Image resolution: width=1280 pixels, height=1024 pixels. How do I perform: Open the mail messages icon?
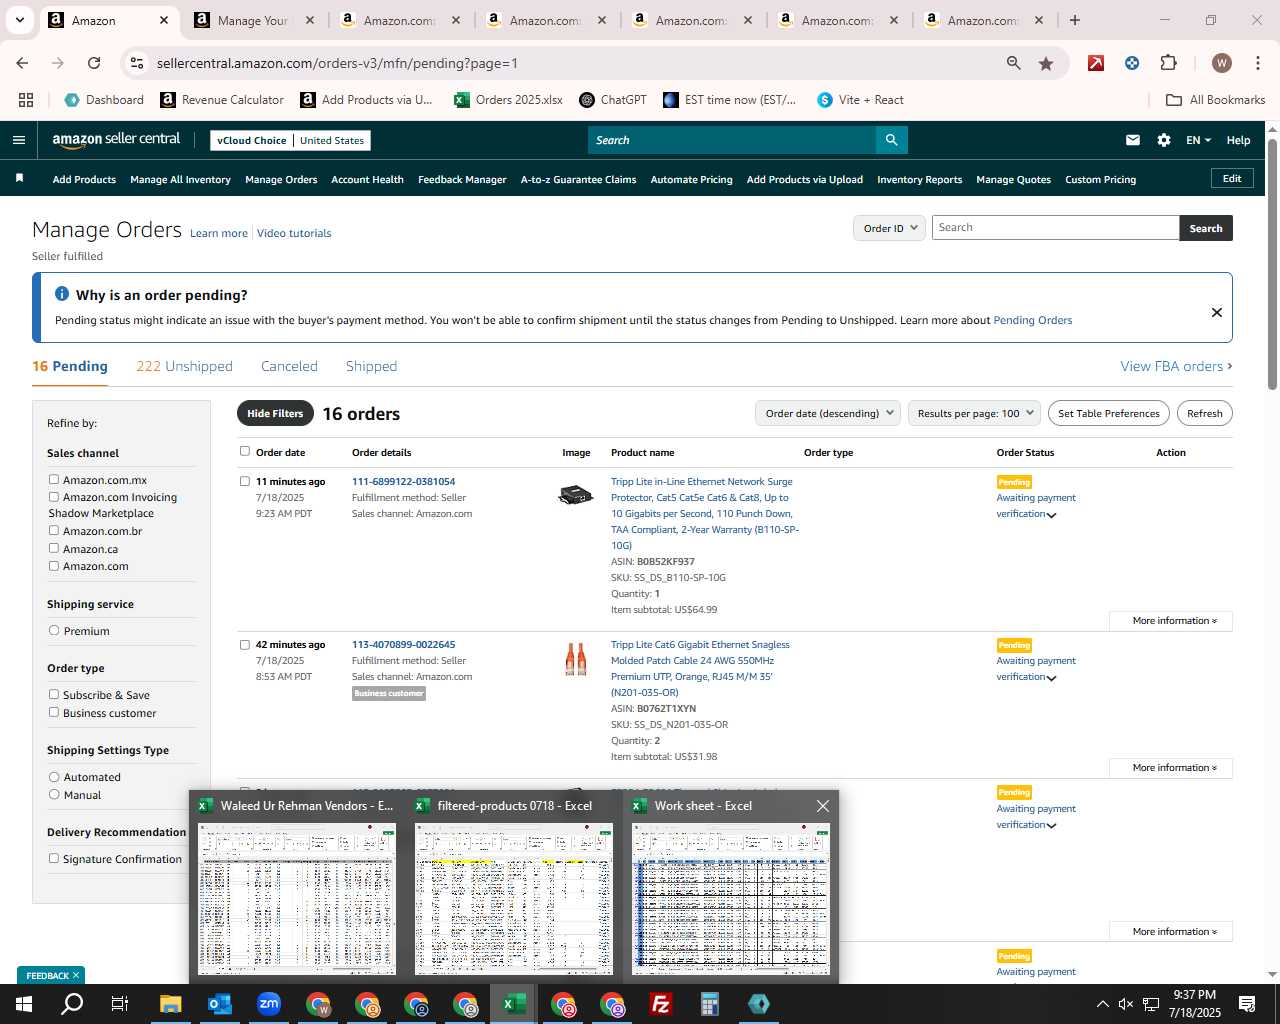pos(1133,140)
